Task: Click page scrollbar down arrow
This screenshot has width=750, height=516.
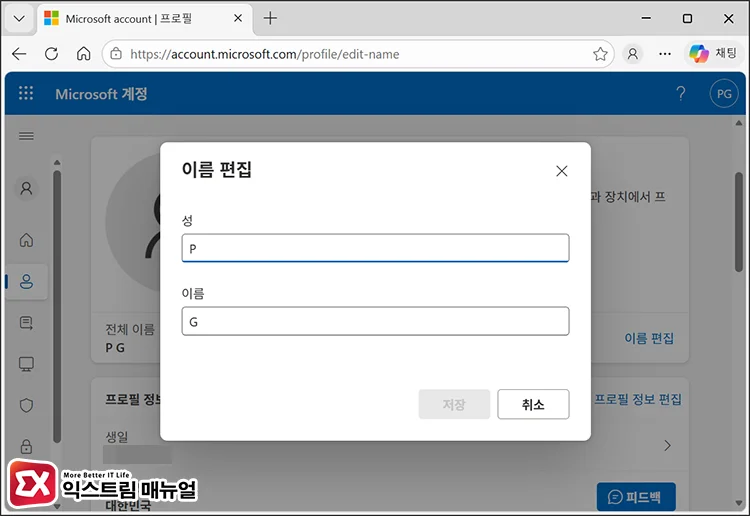Action: (739, 503)
